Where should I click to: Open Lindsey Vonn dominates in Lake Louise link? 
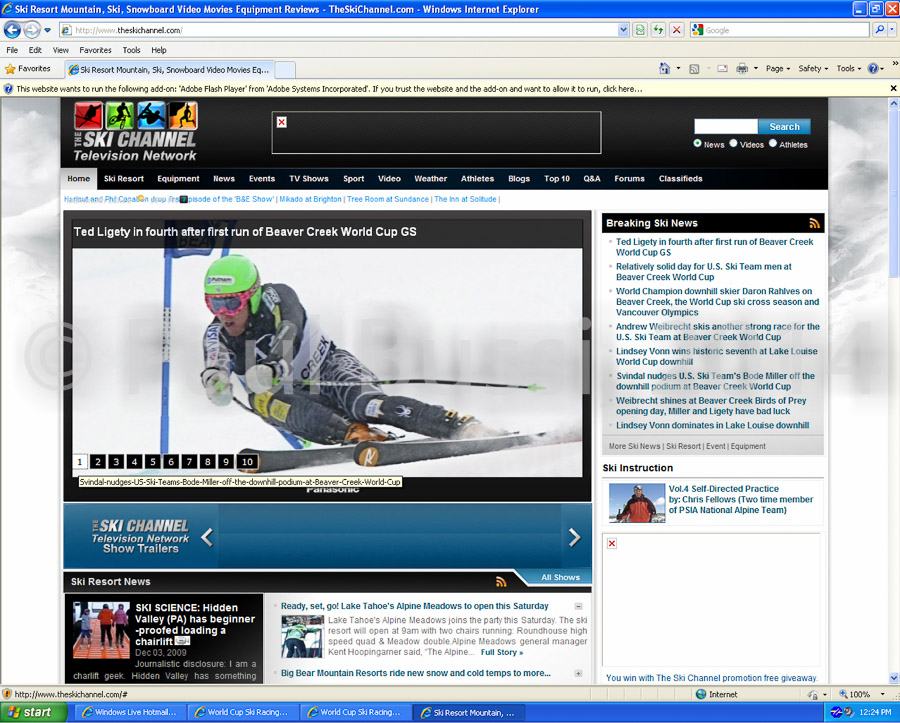(712, 425)
